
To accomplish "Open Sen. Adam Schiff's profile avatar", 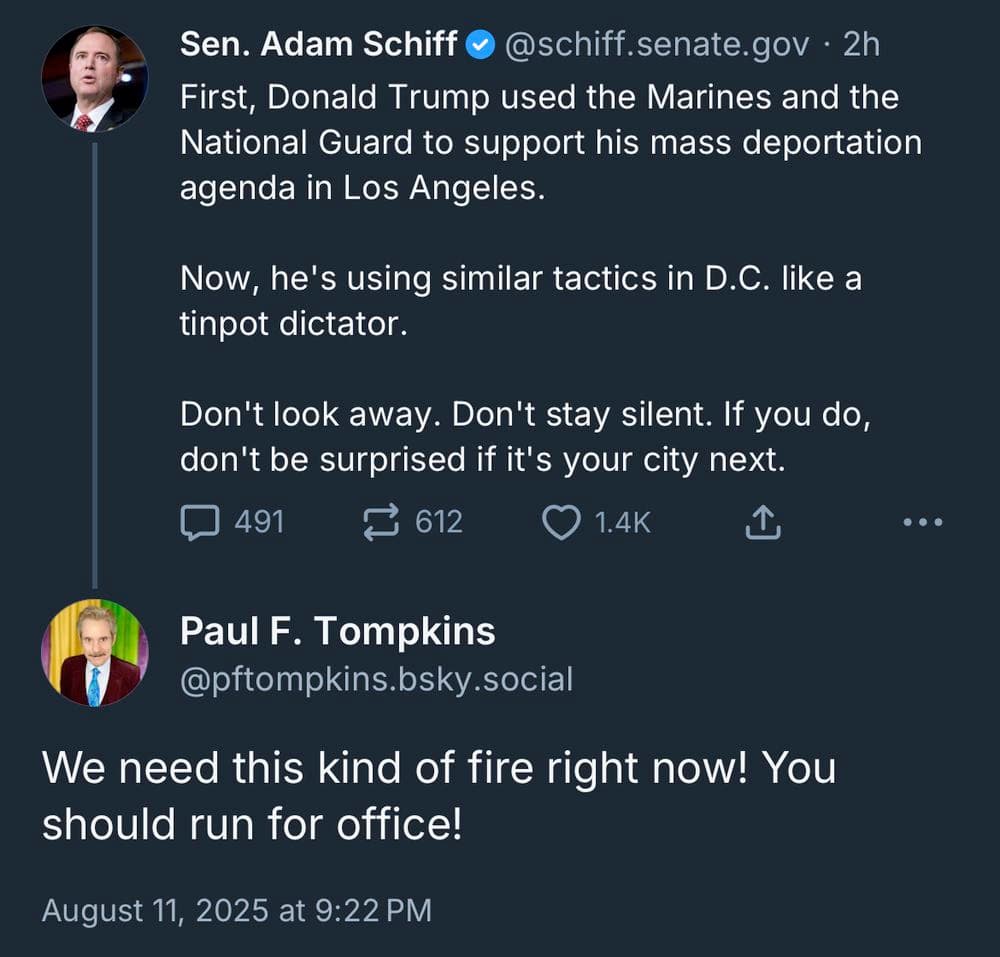I will tap(95, 79).
